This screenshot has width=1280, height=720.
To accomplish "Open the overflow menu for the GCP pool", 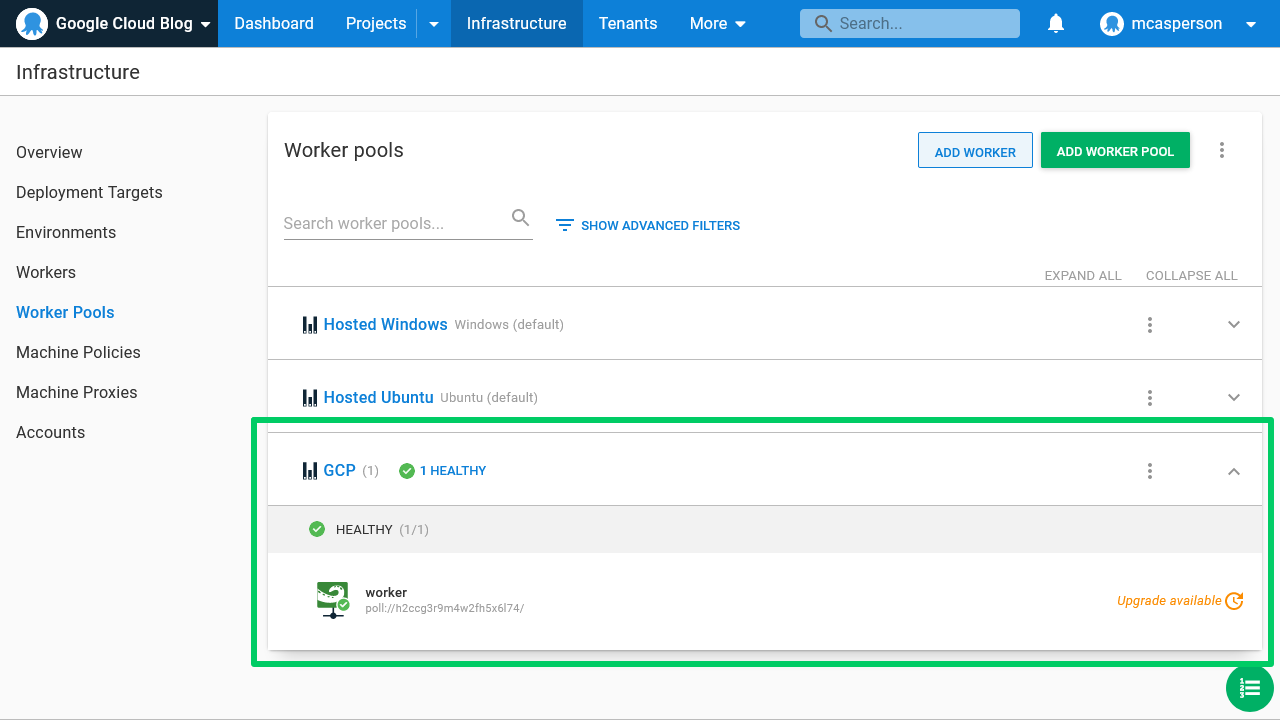I will (1149, 470).
